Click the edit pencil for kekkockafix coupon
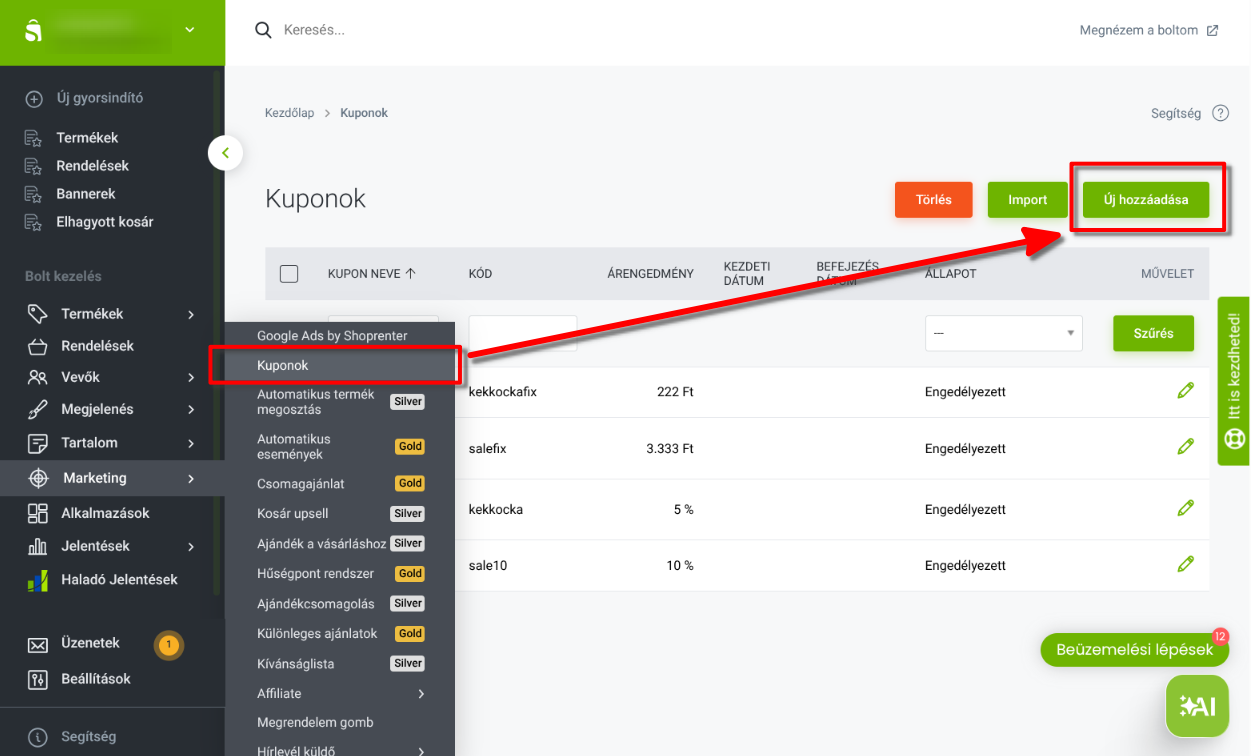 1185,391
